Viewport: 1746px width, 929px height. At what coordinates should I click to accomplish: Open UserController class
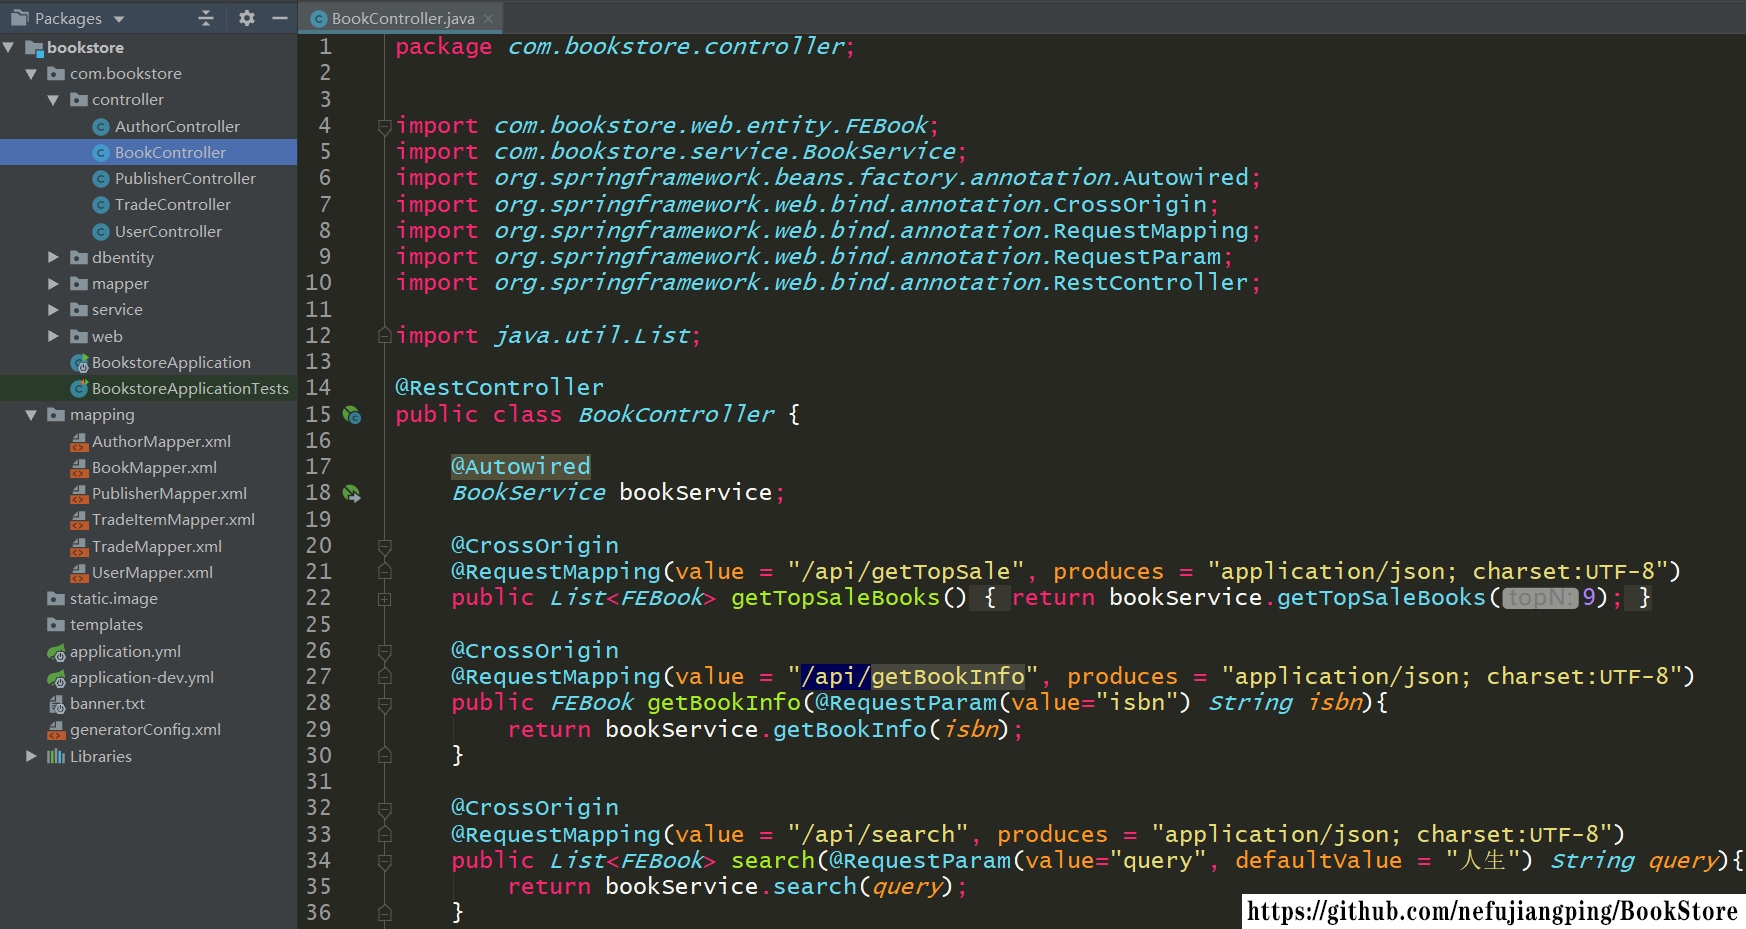[x=168, y=231]
